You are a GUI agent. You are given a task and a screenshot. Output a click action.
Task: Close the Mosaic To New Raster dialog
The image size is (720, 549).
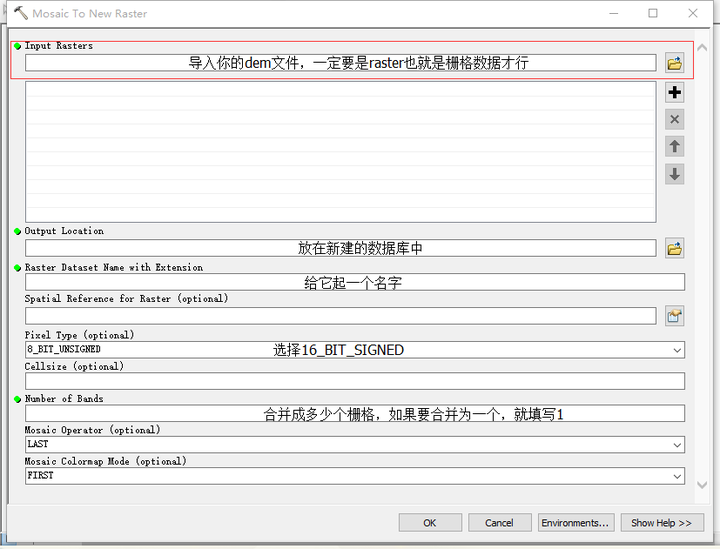point(693,13)
